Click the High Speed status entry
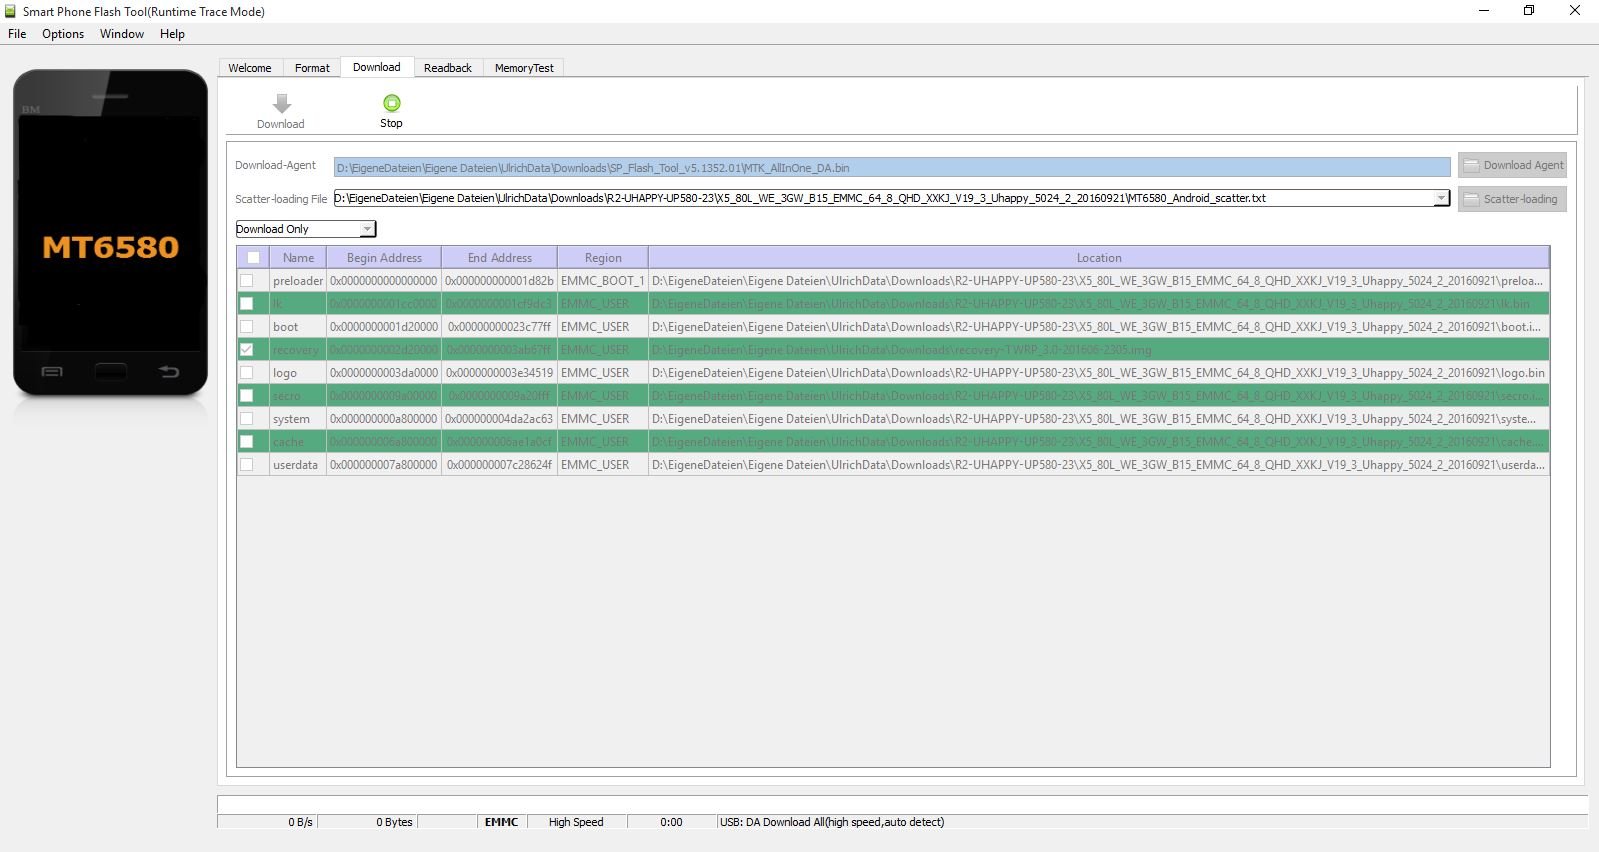This screenshot has width=1599, height=852. click(576, 822)
